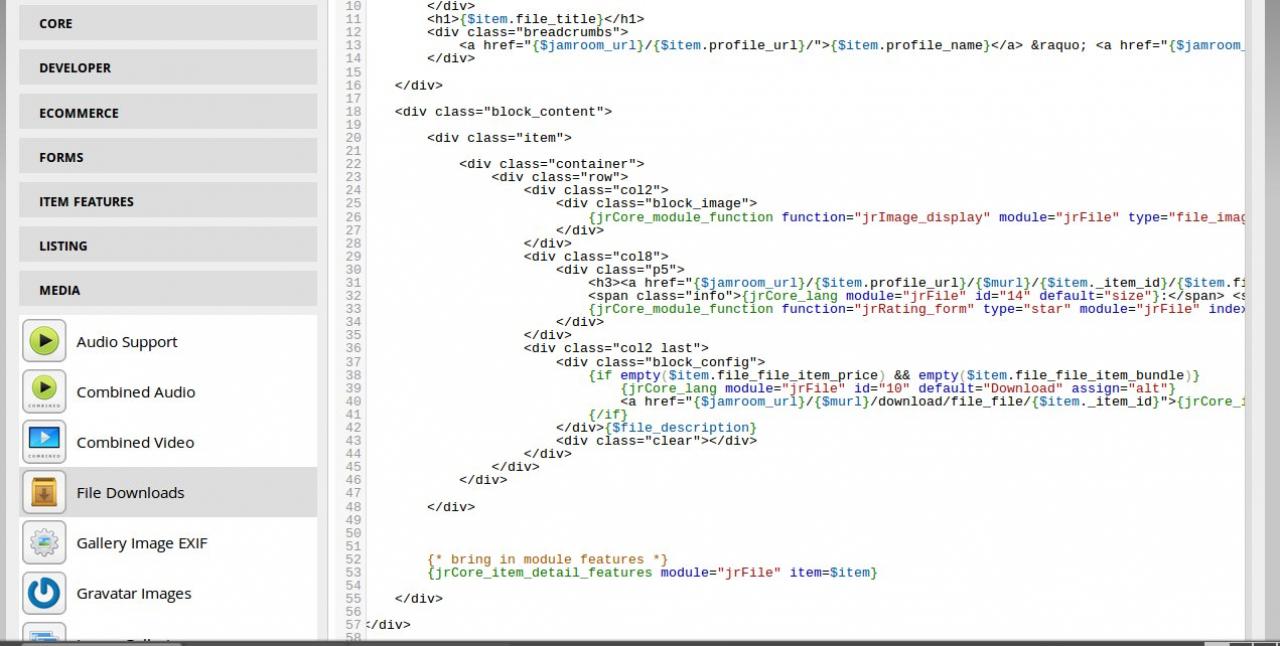Click the h1 file_title code line
The image size is (1280, 646).
point(535,19)
